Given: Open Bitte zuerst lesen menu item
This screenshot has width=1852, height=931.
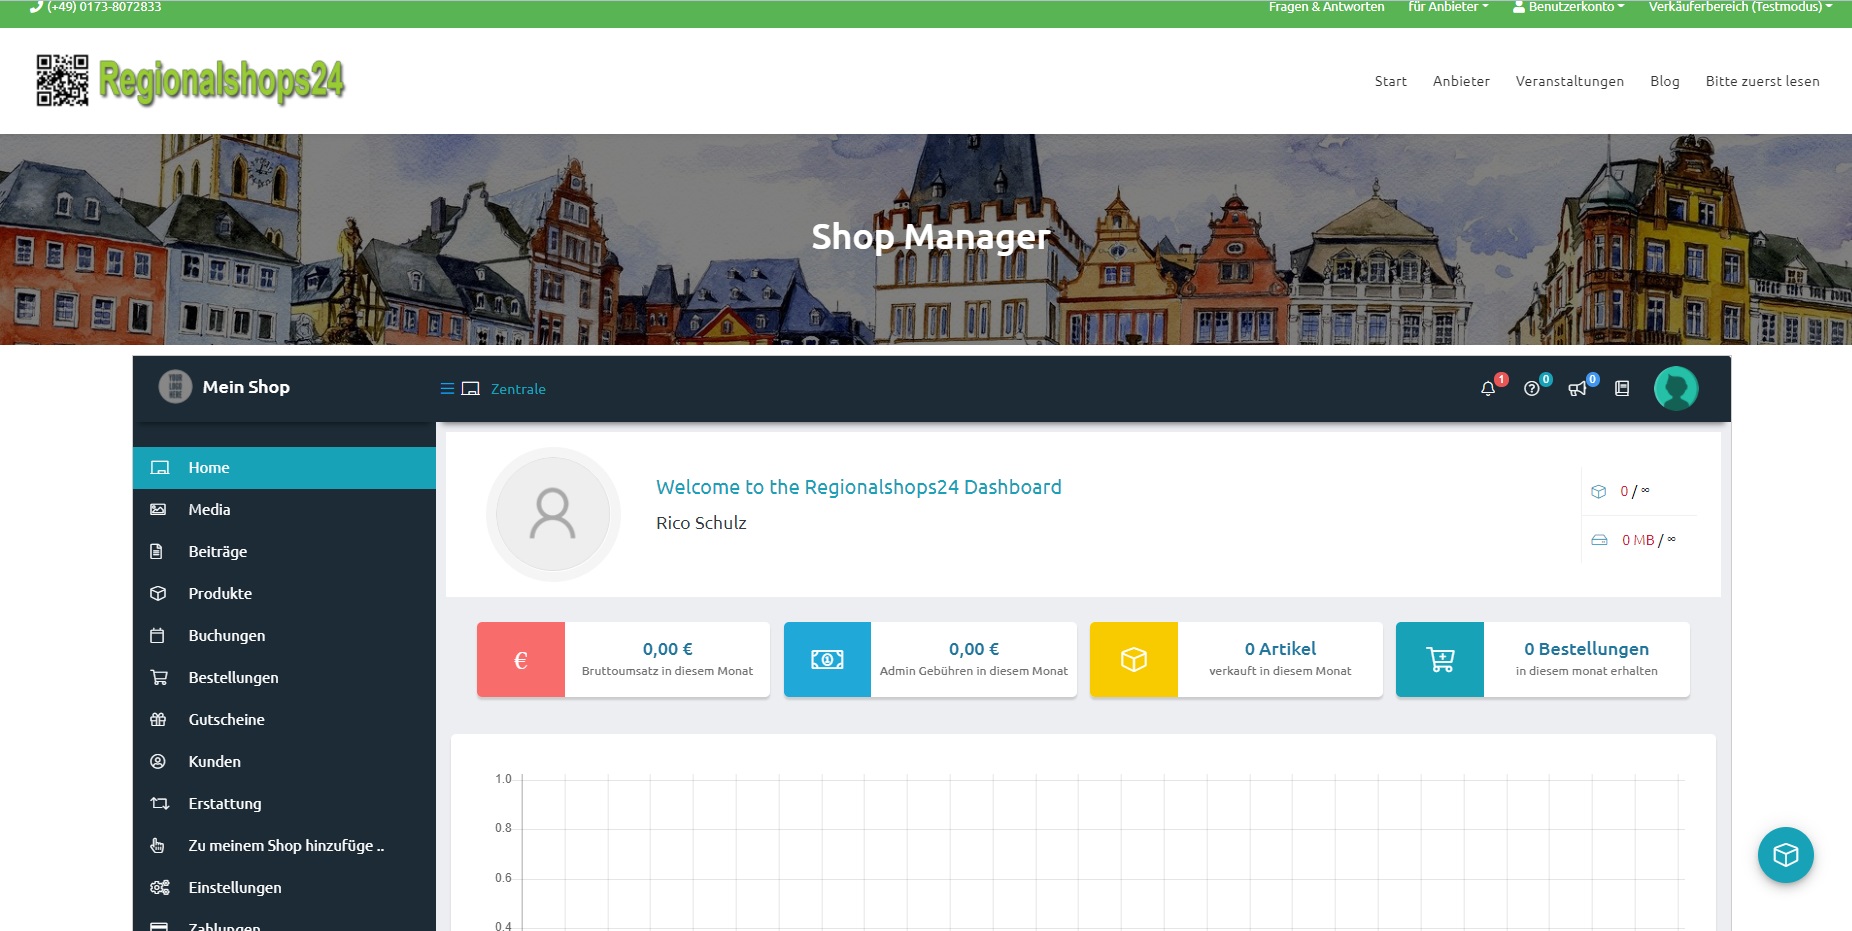Looking at the screenshot, I should click(1763, 81).
